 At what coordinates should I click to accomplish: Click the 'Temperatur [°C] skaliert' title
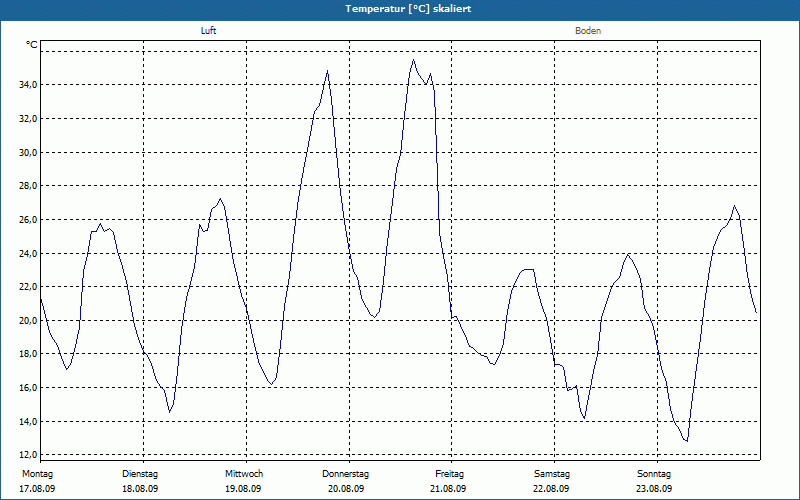click(408, 9)
